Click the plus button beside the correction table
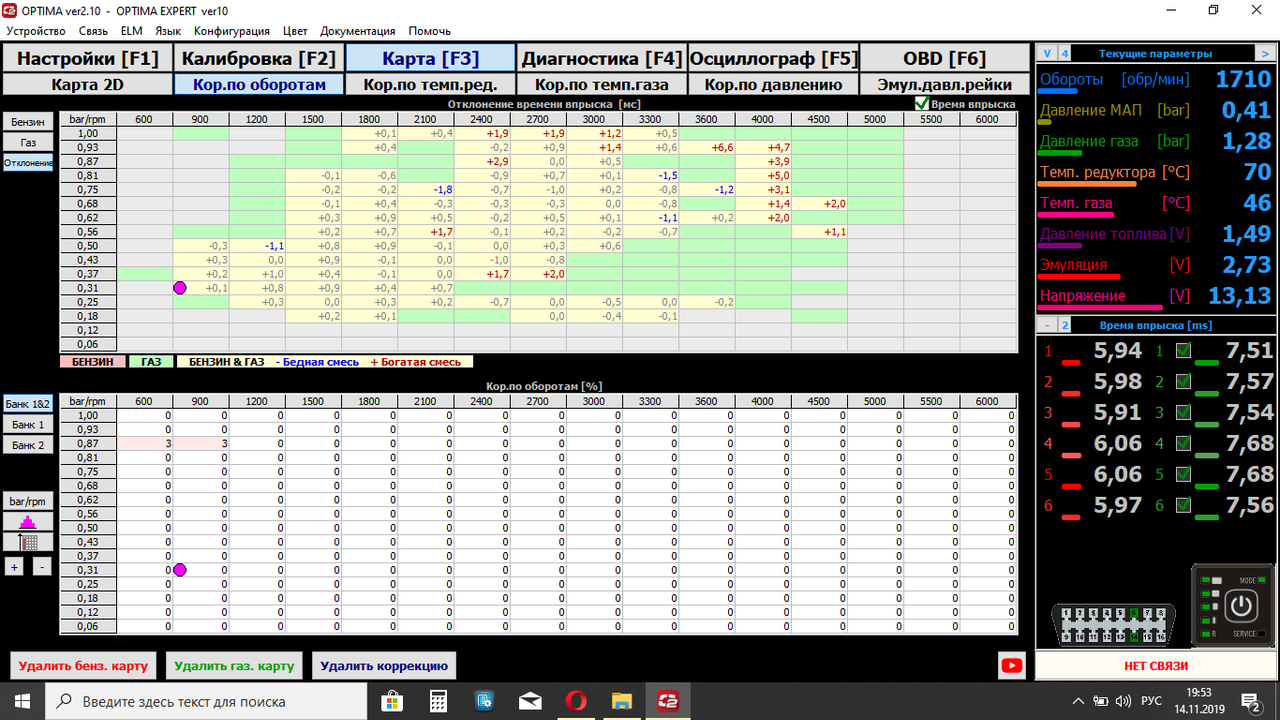 (14, 567)
